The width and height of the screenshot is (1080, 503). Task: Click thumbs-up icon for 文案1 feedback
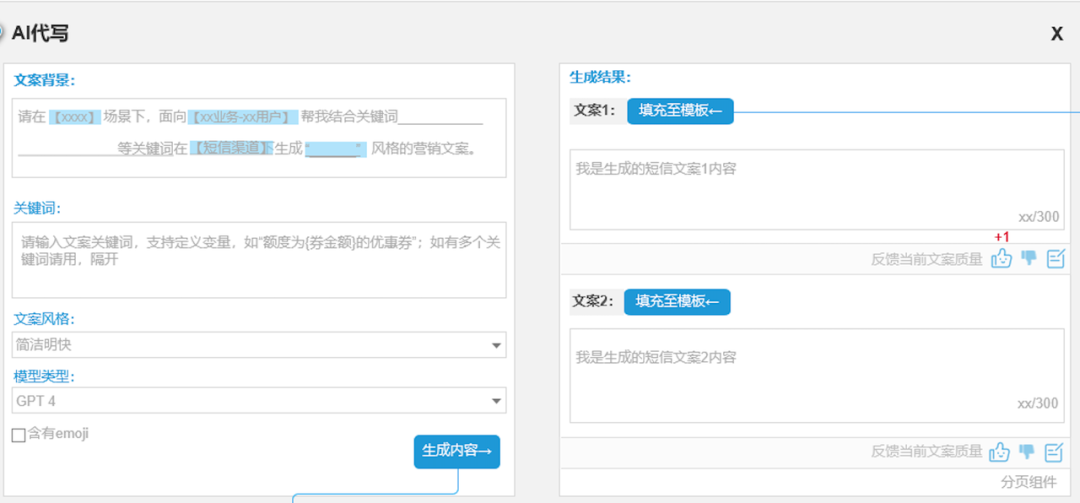pos(1001,258)
